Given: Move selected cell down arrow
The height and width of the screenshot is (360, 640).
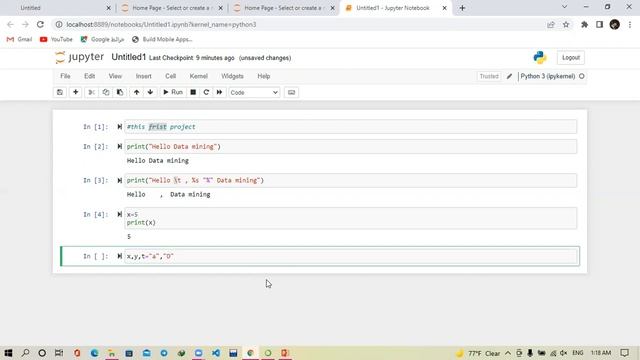Looking at the screenshot, I should coord(150,92).
